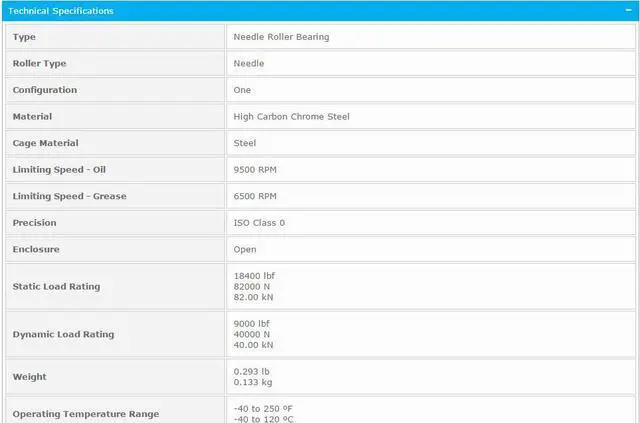Click the Precision row label

pos(34,223)
